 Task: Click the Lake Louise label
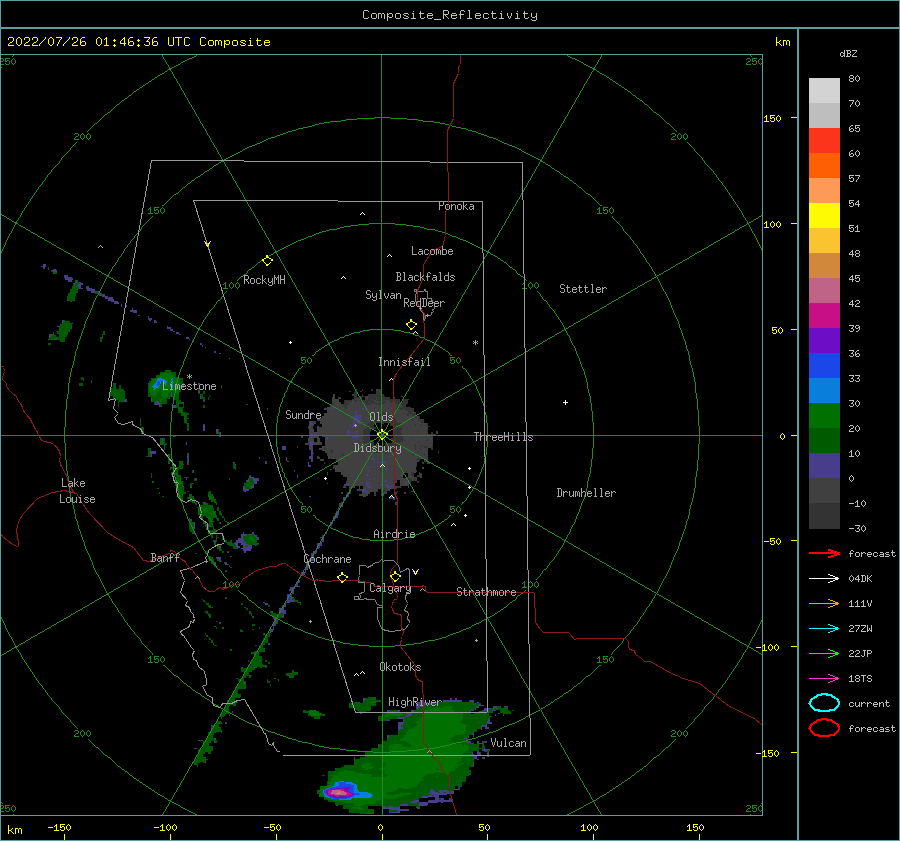point(77,491)
